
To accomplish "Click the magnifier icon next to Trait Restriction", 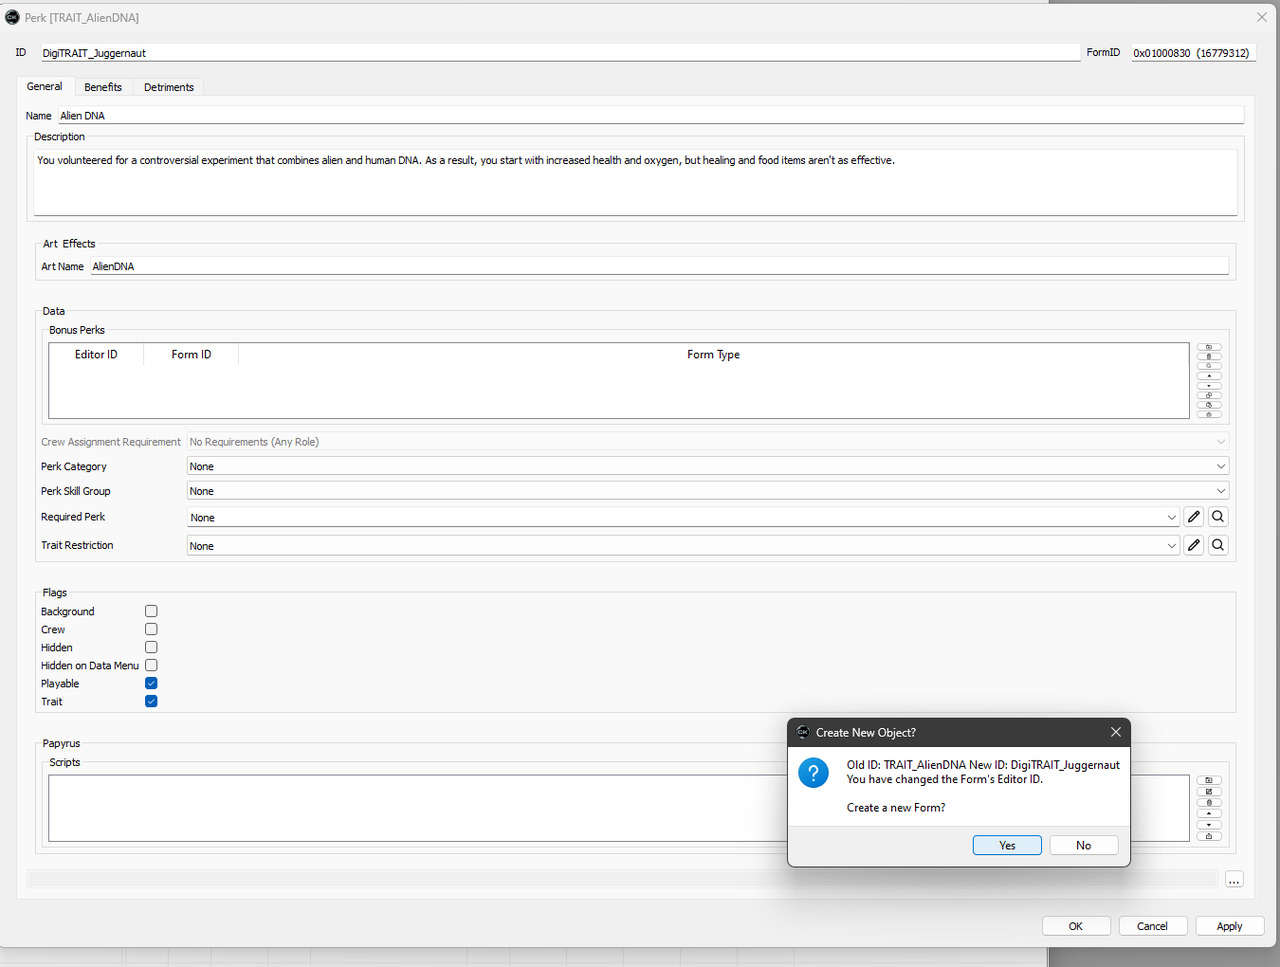I will [1218, 545].
